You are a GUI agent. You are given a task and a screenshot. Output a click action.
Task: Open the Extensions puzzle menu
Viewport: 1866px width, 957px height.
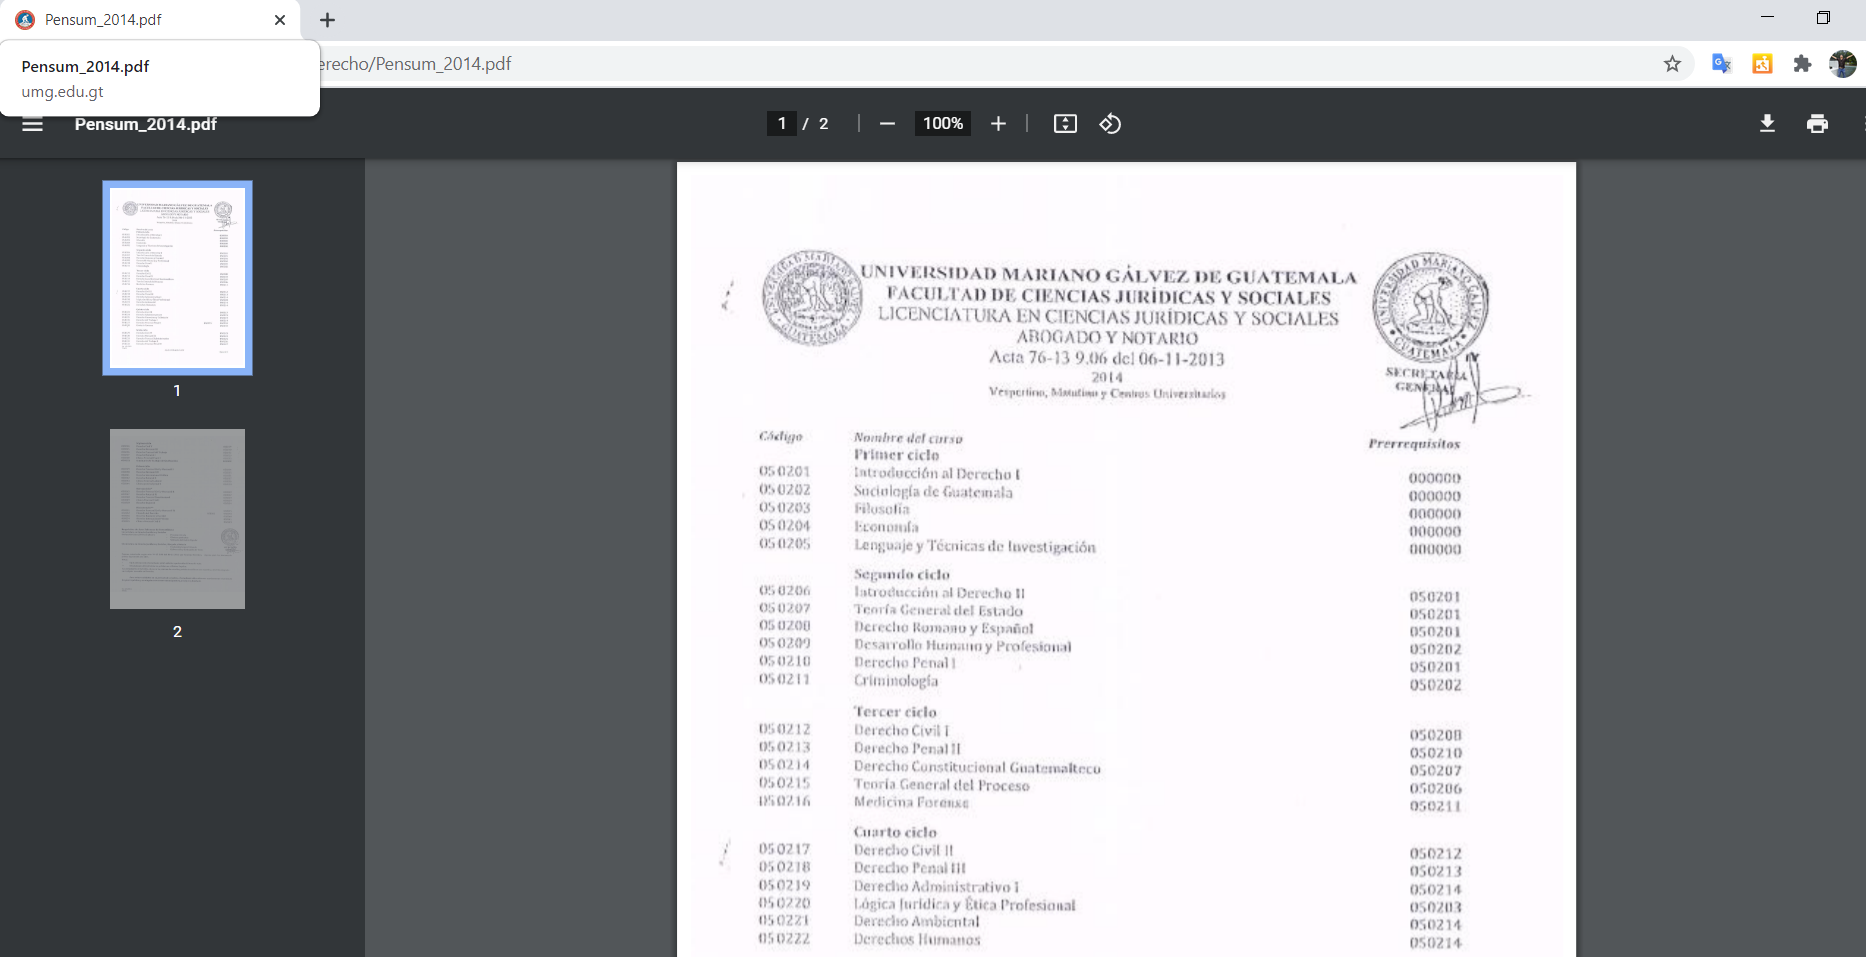(x=1802, y=64)
